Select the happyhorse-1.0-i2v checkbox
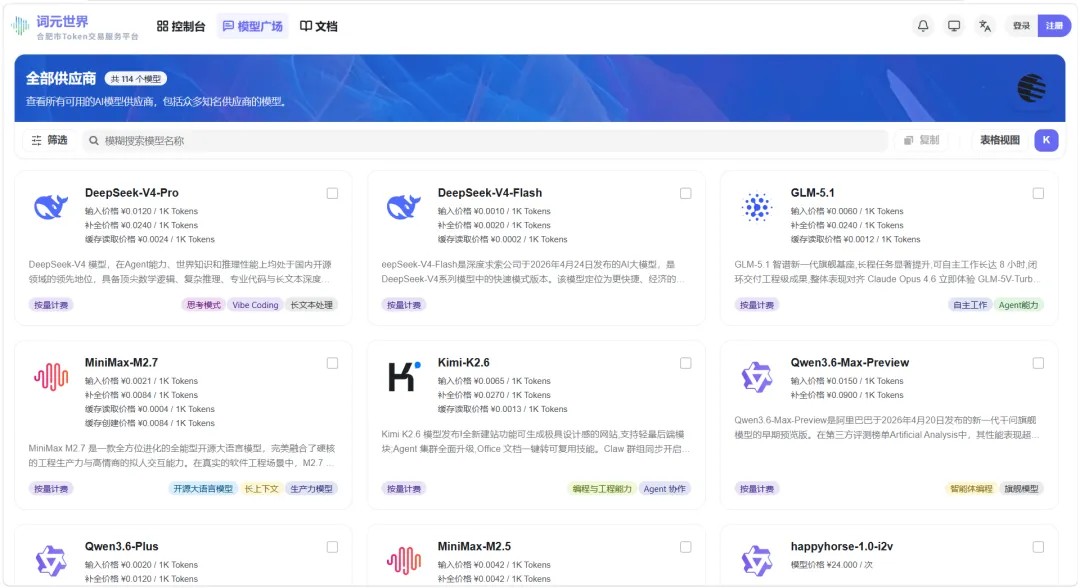The width and height of the screenshot is (1080, 588). pyautogui.click(x=1038, y=547)
